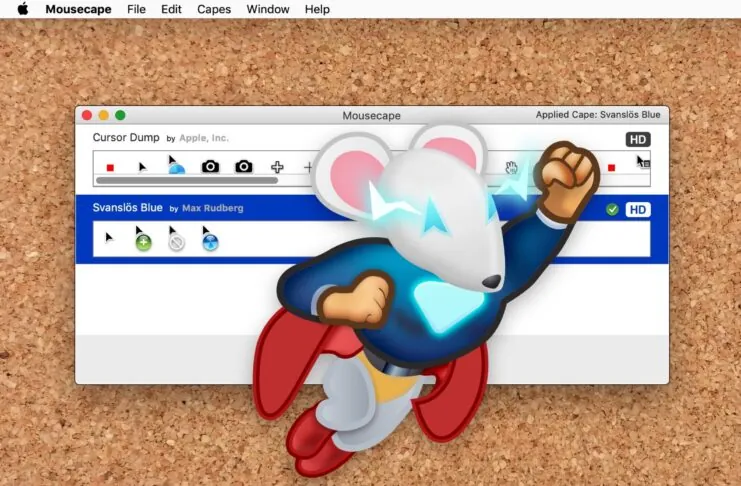This screenshot has height=486, width=741.
Task: Select the not-allowed arrow cursor in Svanslös Blue
Action: [175, 238]
